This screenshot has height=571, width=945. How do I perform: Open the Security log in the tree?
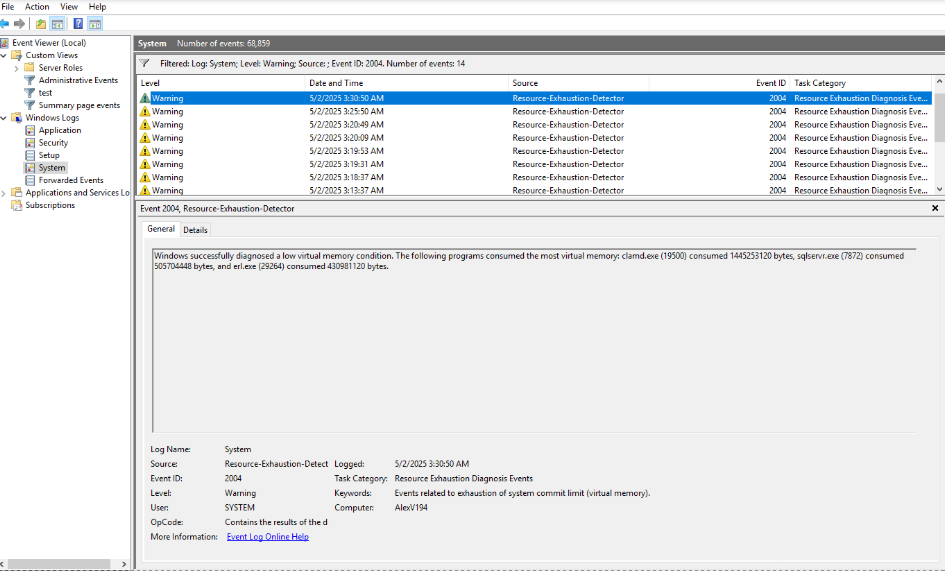[53, 143]
